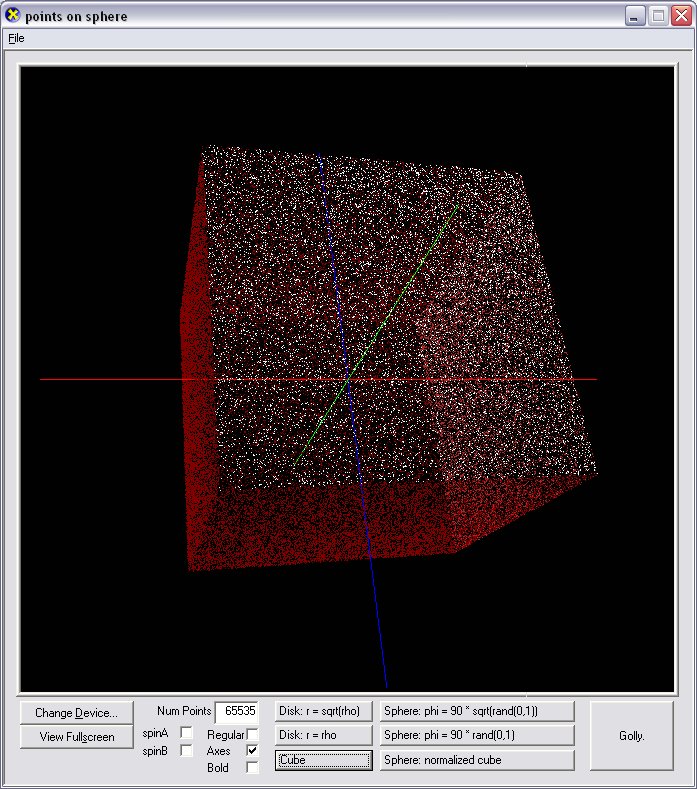Click the Num Points input field
697x789 pixels.
coord(237,712)
